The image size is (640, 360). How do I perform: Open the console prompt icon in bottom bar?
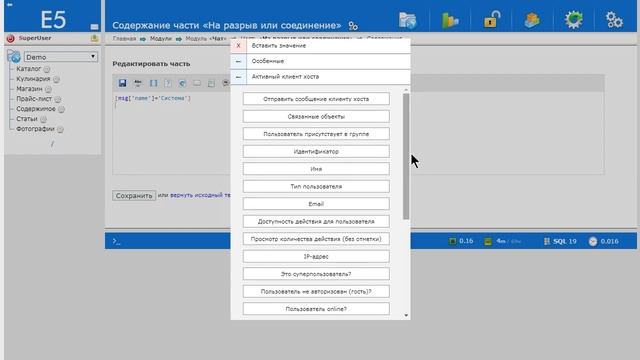(116, 241)
